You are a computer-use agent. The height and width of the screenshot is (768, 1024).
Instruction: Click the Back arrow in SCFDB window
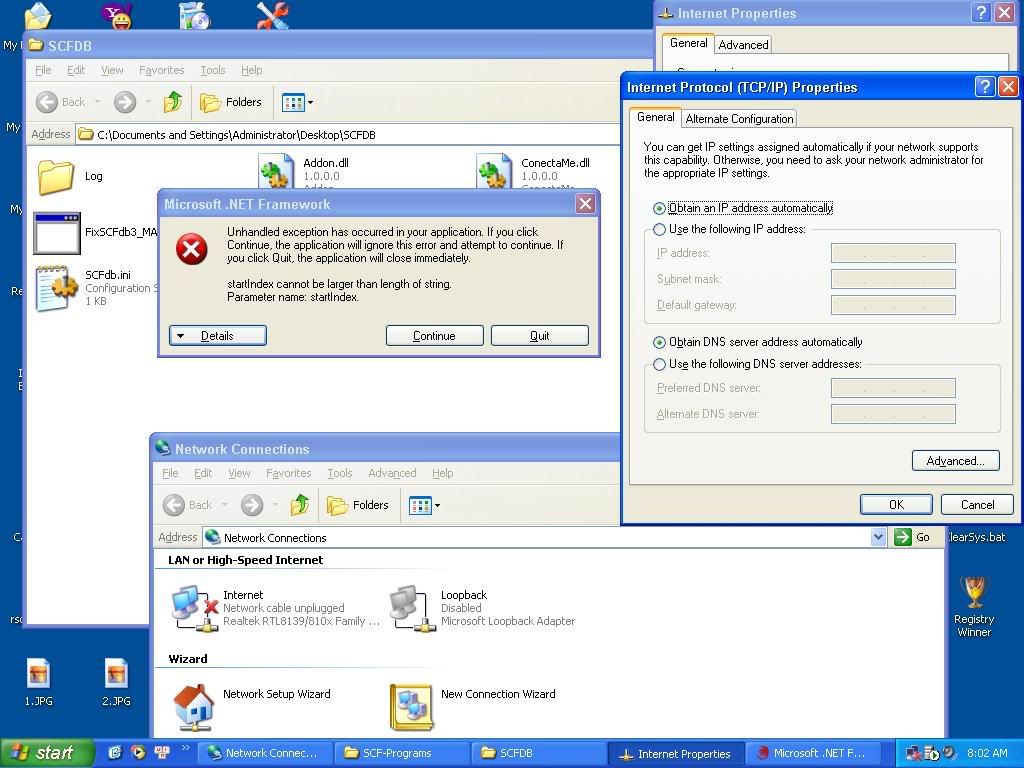point(47,102)
